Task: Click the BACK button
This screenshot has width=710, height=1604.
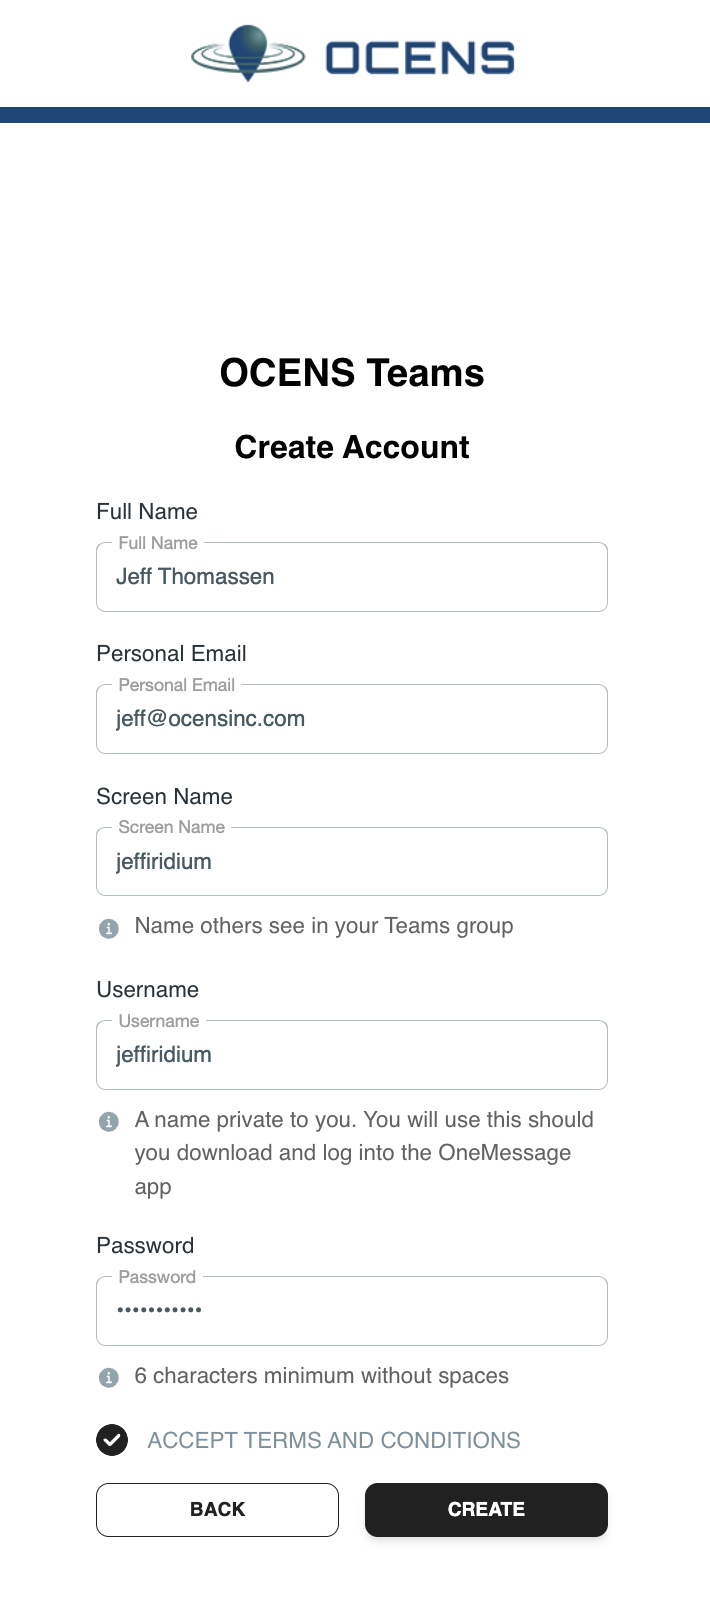Action: (217, 1510)
